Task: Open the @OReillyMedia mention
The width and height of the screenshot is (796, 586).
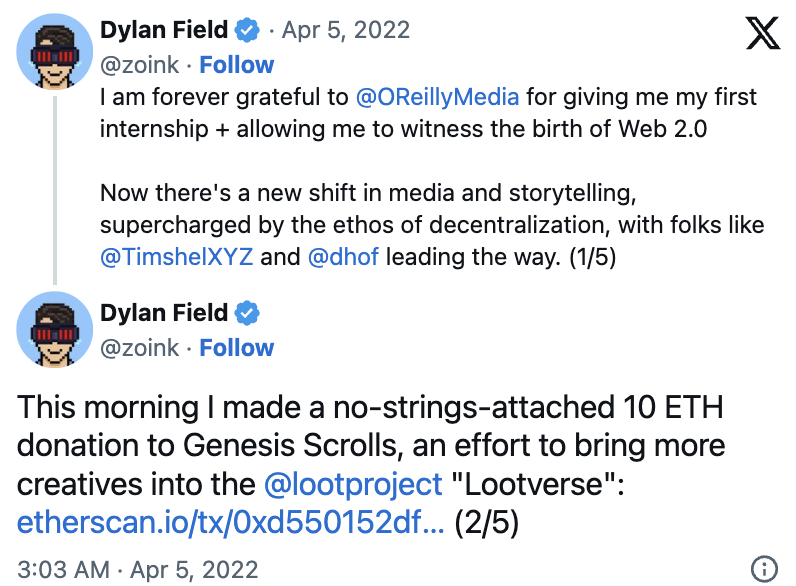Action: pyautogui.click(x=437, y=98)
